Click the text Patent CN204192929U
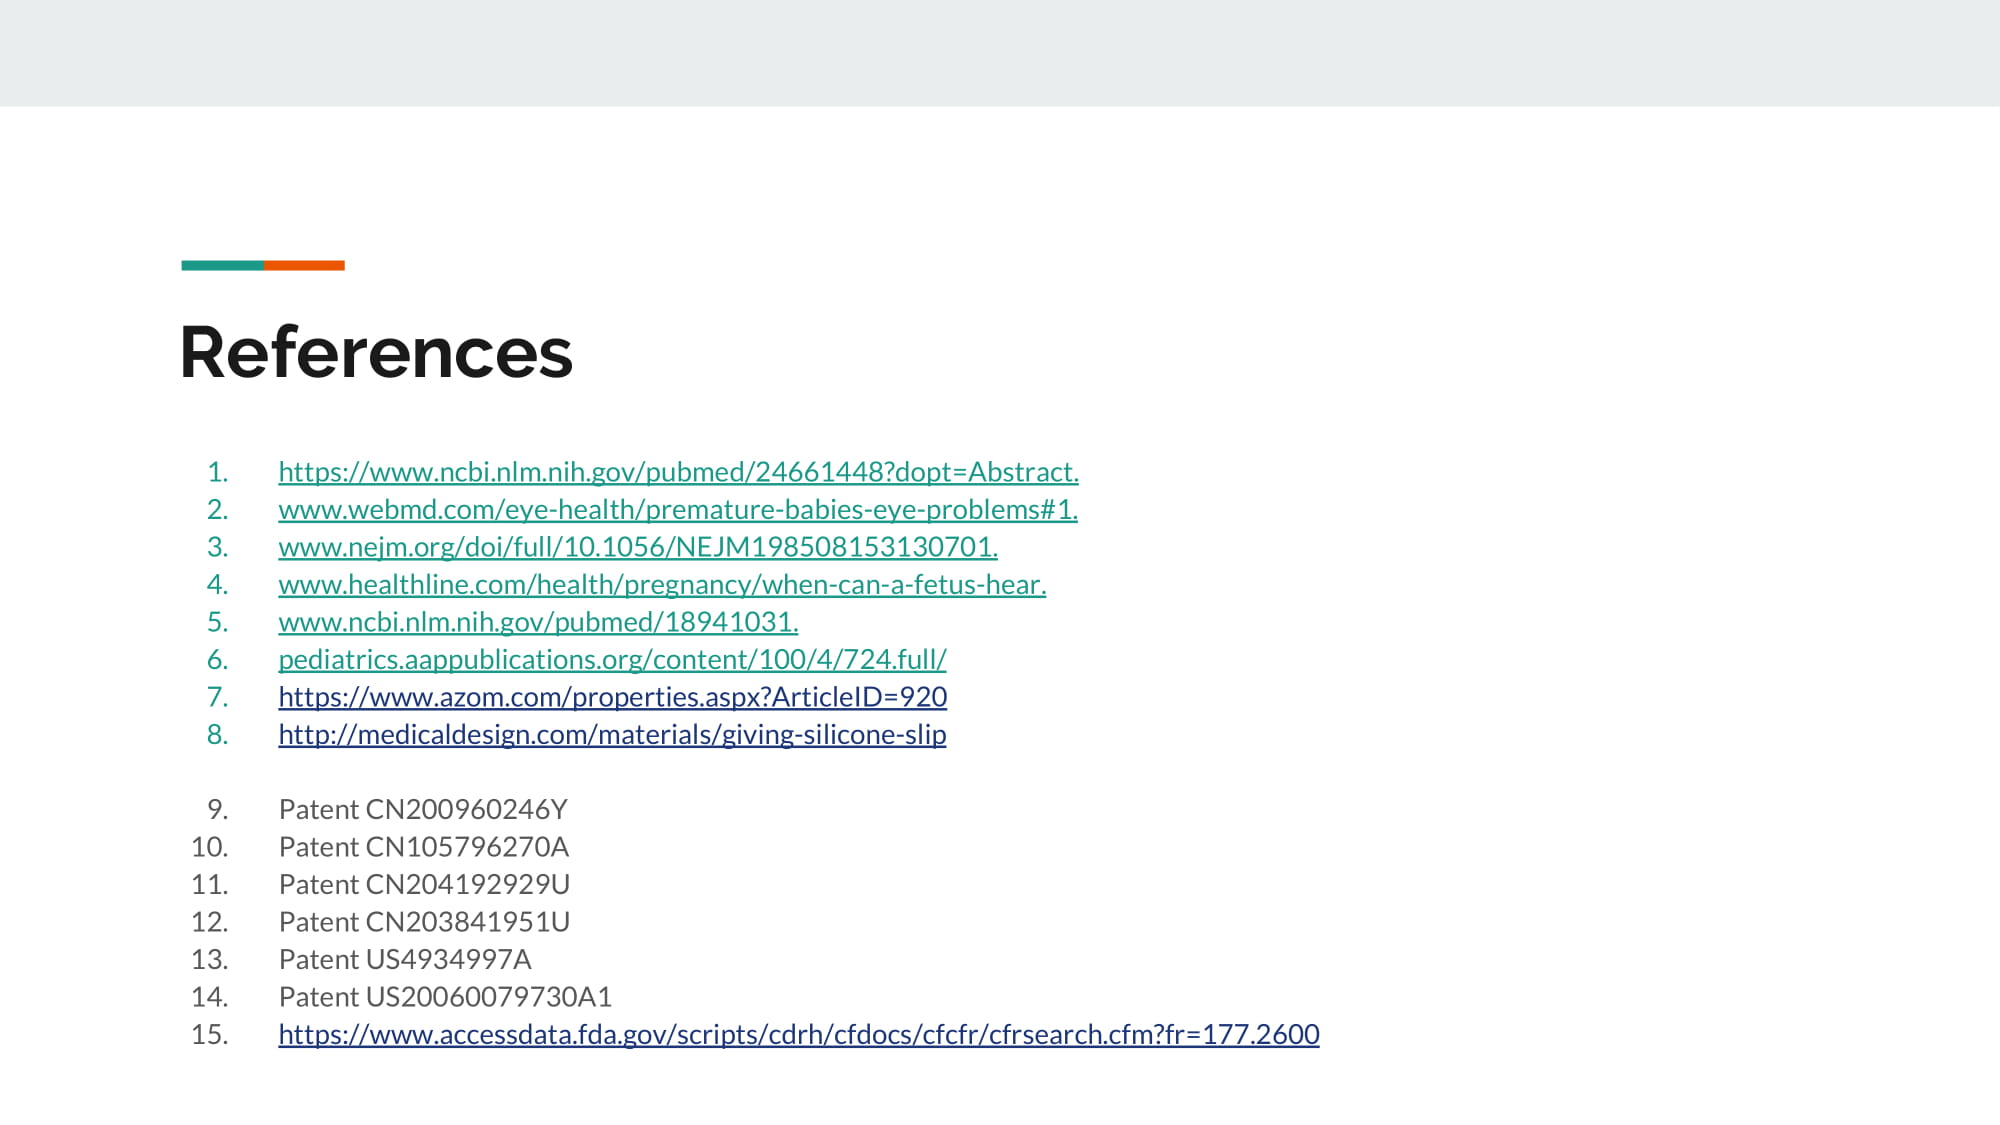 424,884
